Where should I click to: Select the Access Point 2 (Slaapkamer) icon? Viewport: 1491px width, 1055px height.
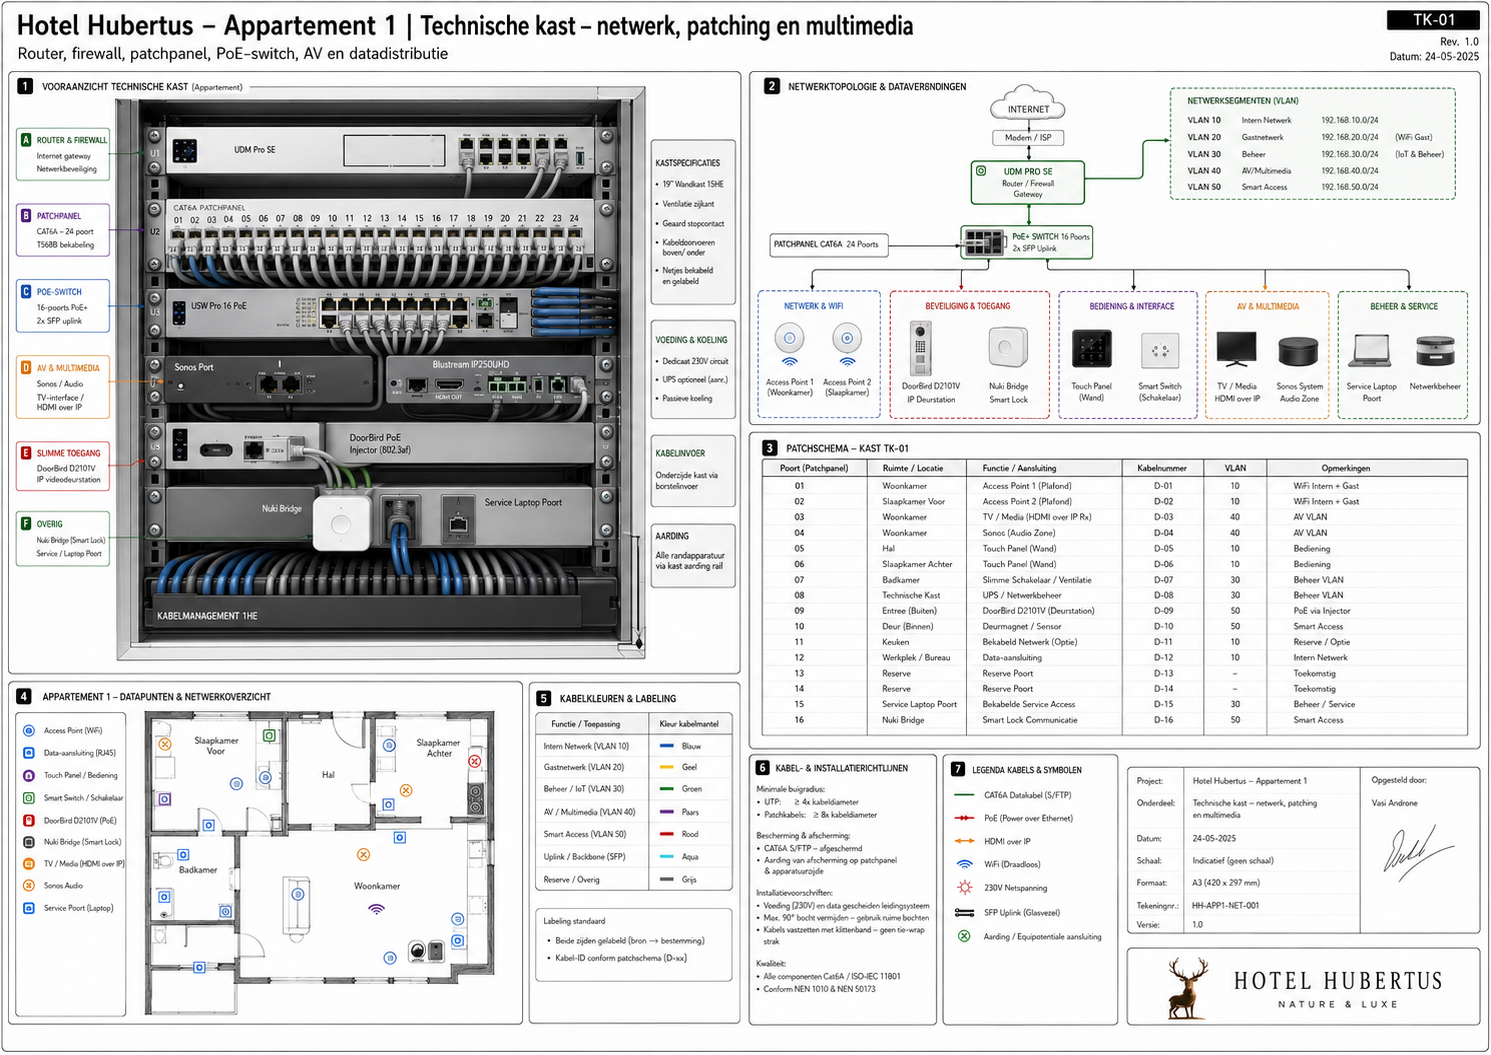(847, 338)
